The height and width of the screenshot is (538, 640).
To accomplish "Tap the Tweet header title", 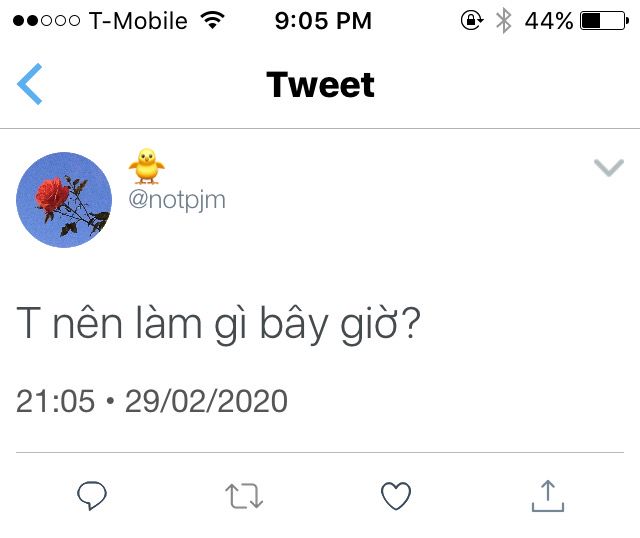I will click(320, 84).
